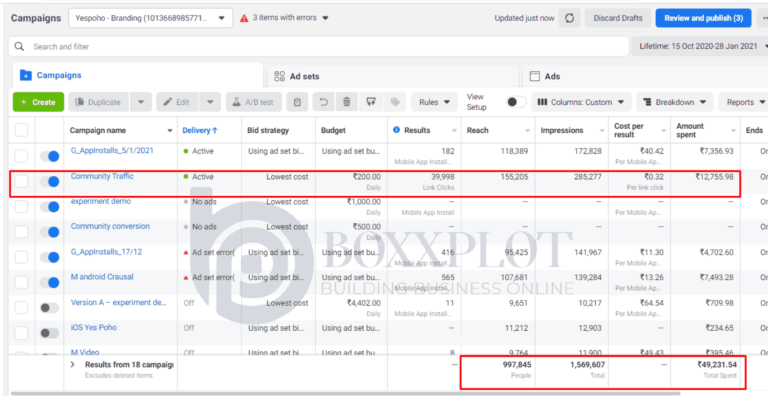Expand Results from 18 campaigns row
768x396 pixels.
tap(72, 365)
